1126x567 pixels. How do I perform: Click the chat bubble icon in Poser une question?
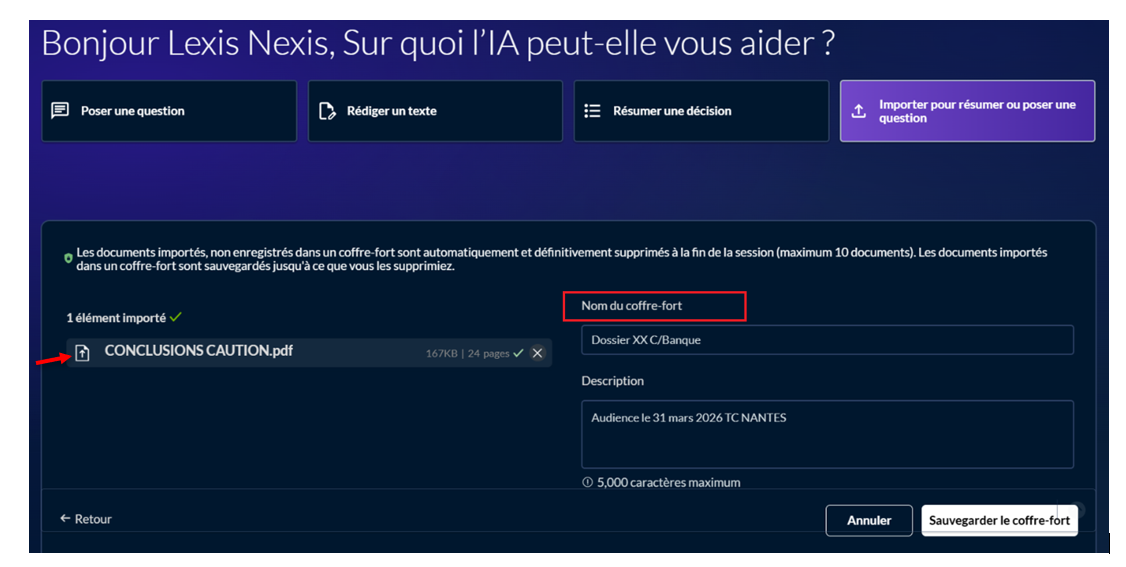click(60, 111)
